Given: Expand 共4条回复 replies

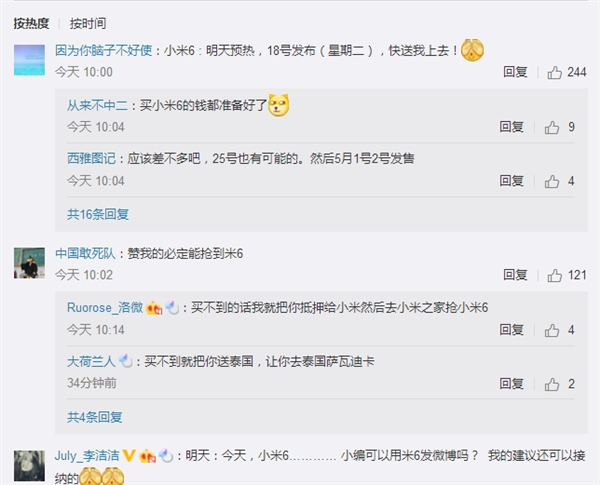Looking at the screenshot, I should (95, 417).
